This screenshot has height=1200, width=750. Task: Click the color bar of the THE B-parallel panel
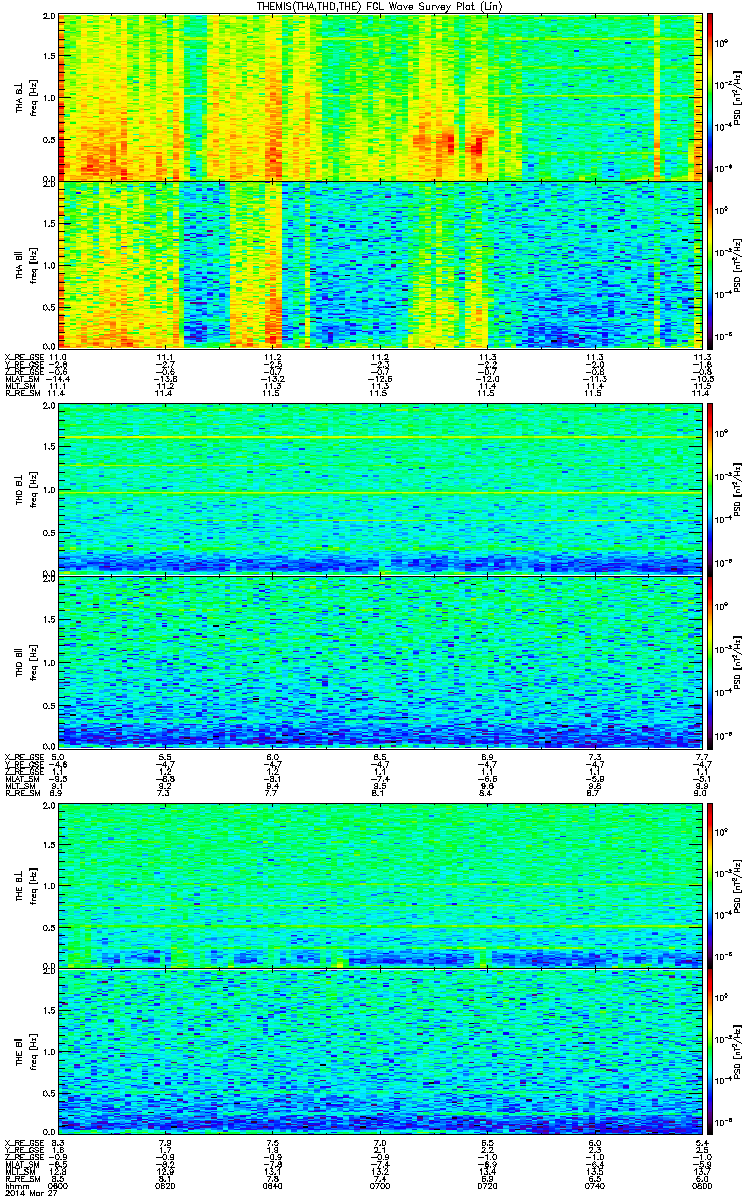tap(710, 1053)
